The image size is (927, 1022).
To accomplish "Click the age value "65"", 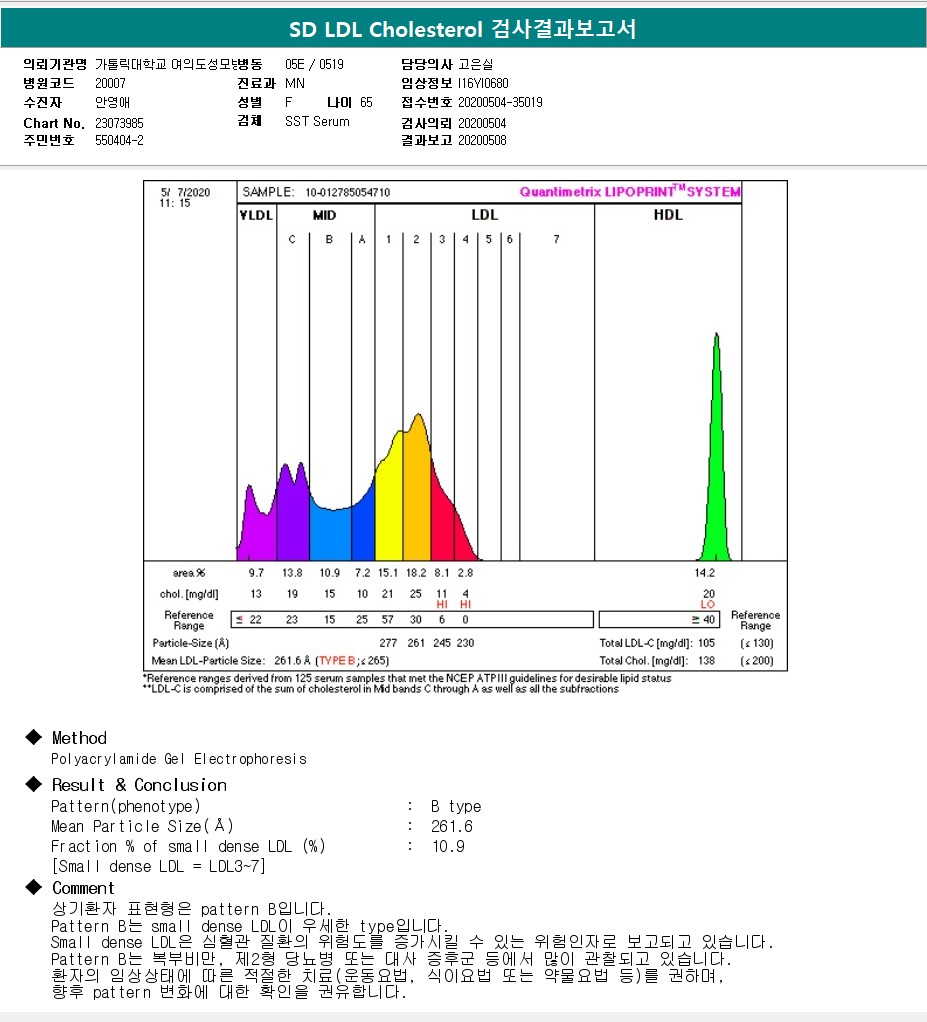I will tap(366, 102).
